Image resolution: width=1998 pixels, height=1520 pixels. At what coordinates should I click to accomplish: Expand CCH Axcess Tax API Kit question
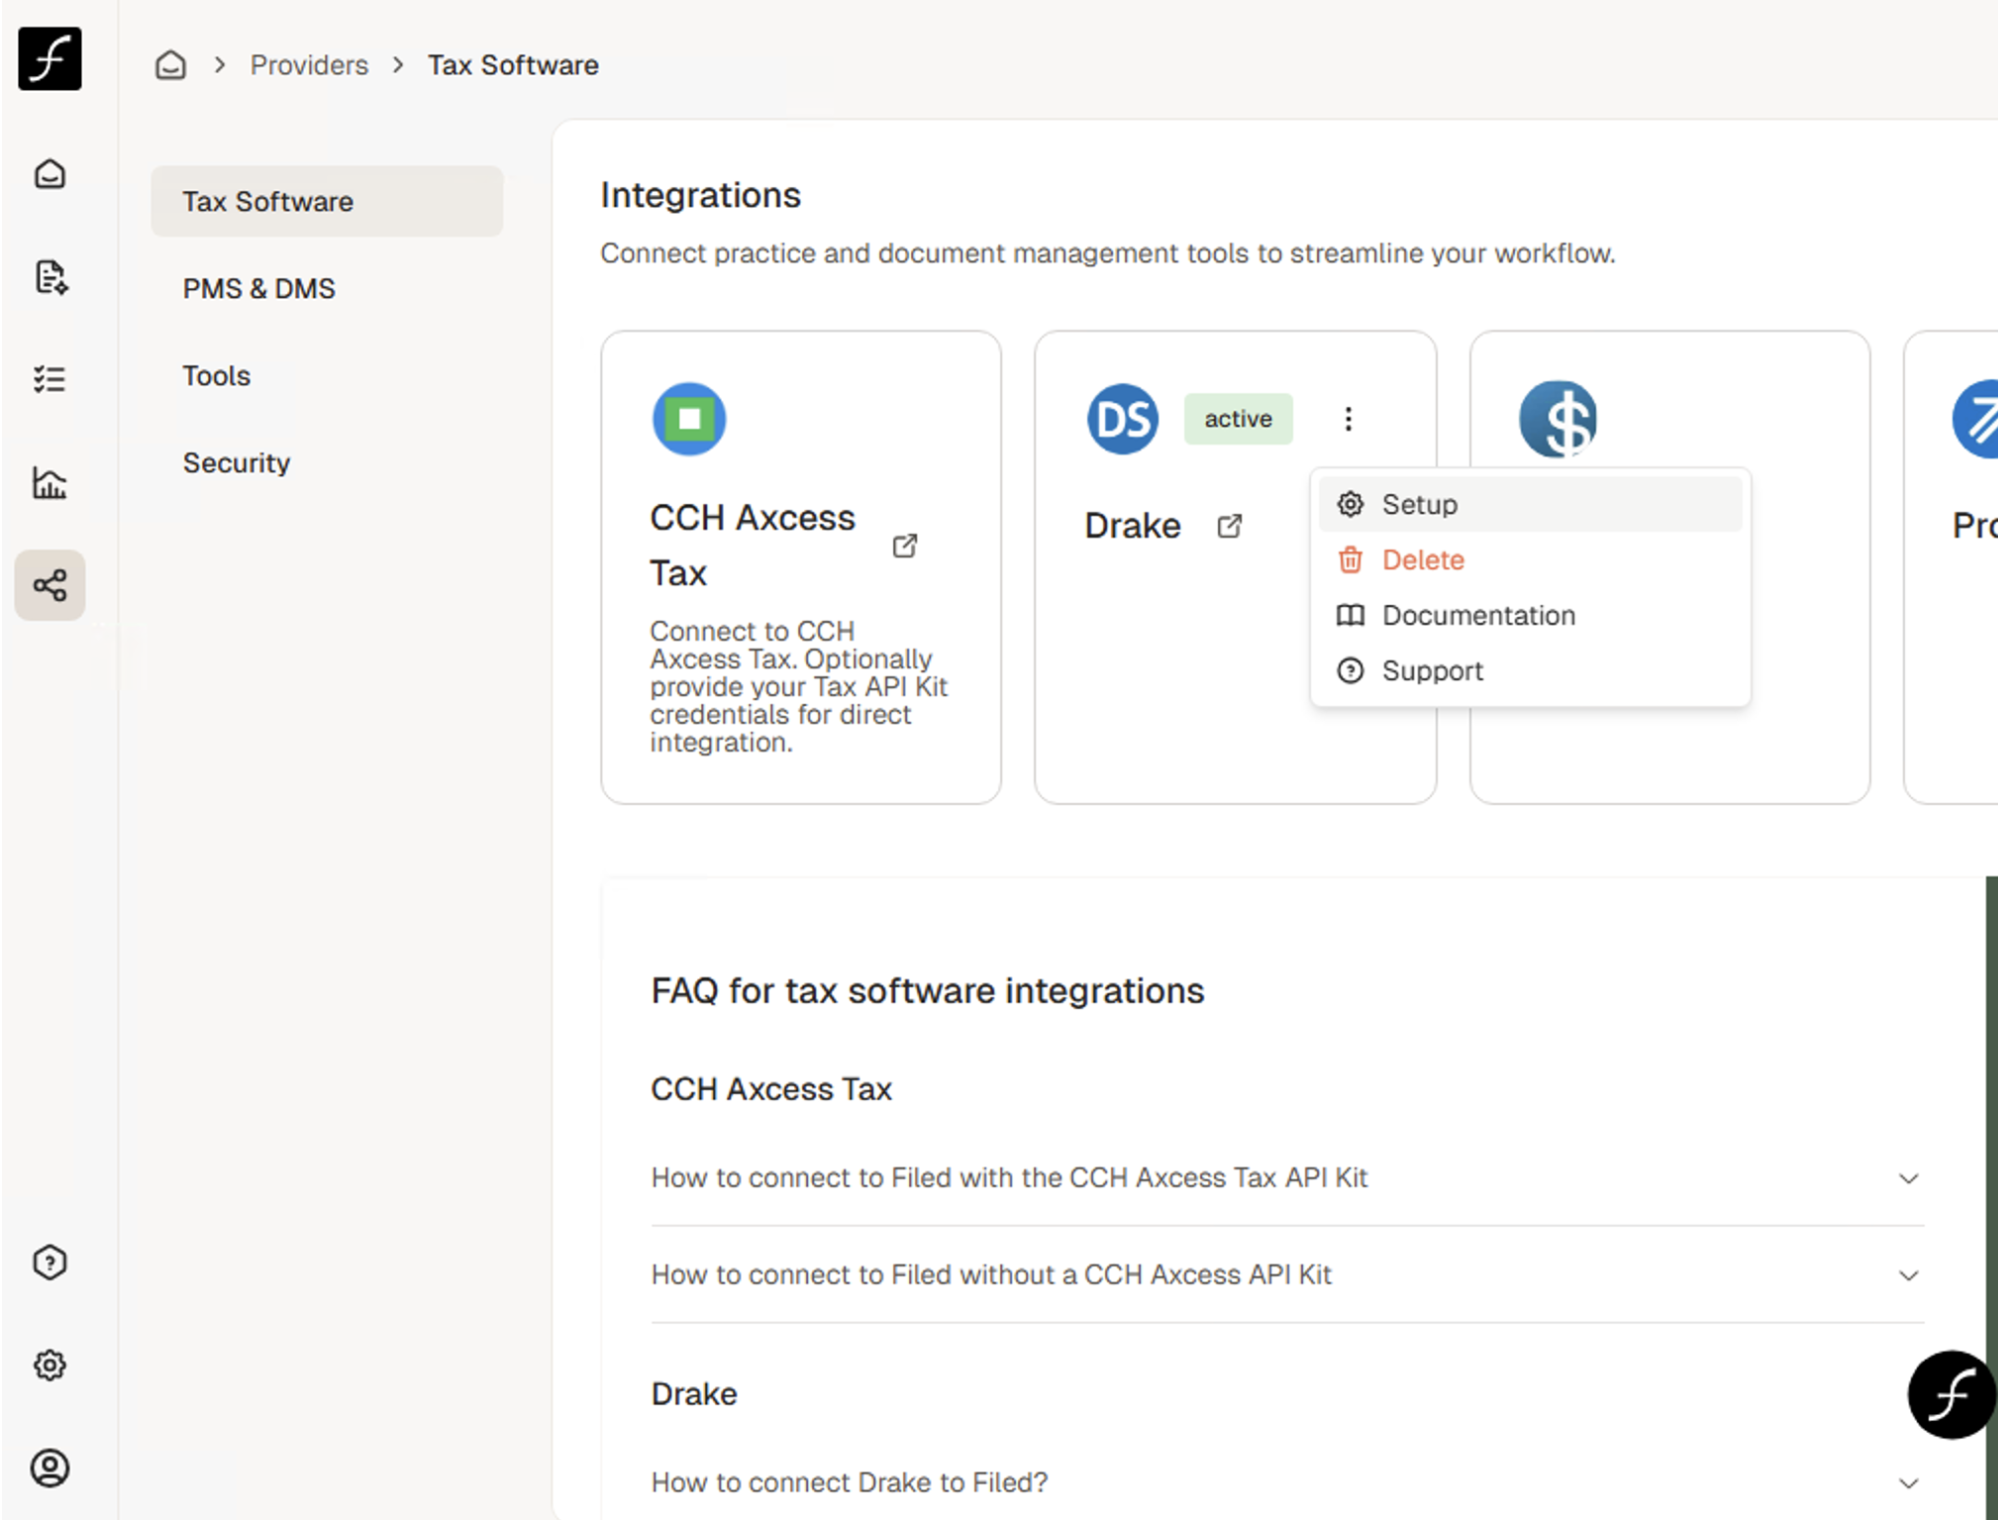pos(1288,1178)
